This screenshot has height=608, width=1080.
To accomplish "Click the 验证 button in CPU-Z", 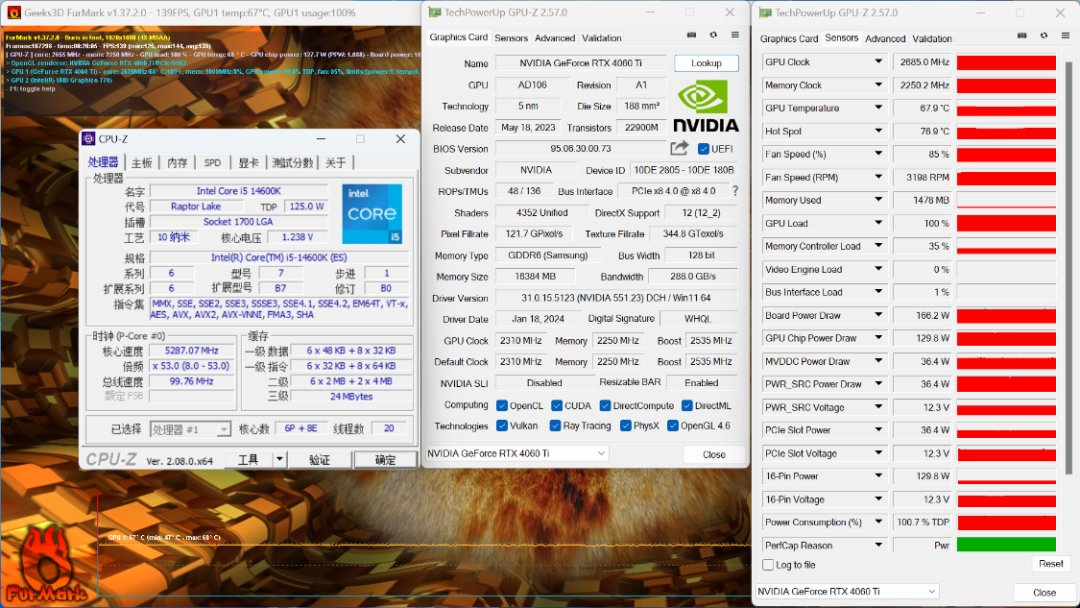I will coord(319,460).
